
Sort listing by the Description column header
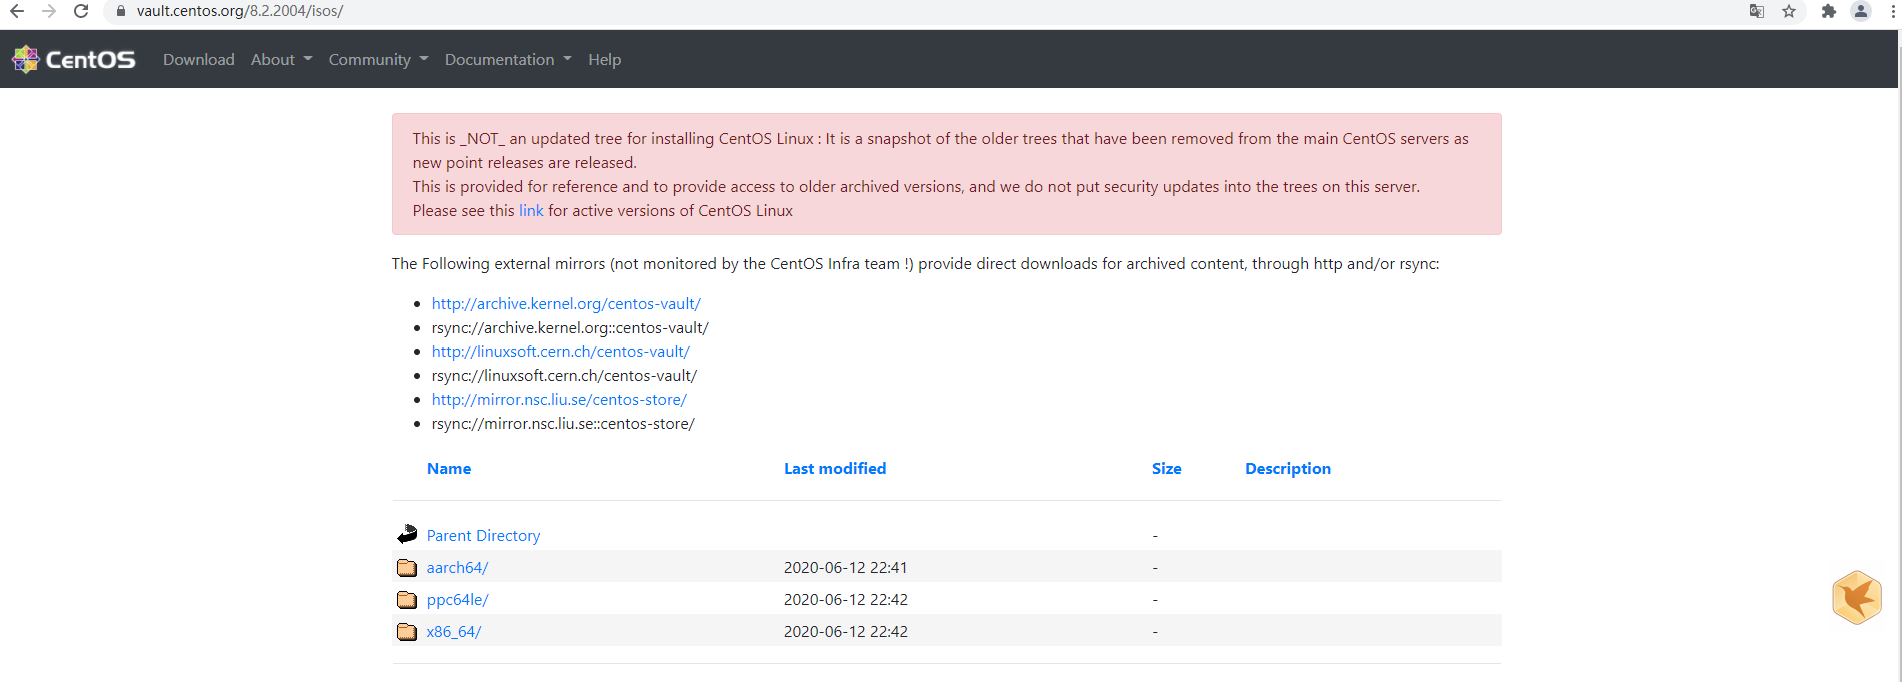tap(1288, 468)
